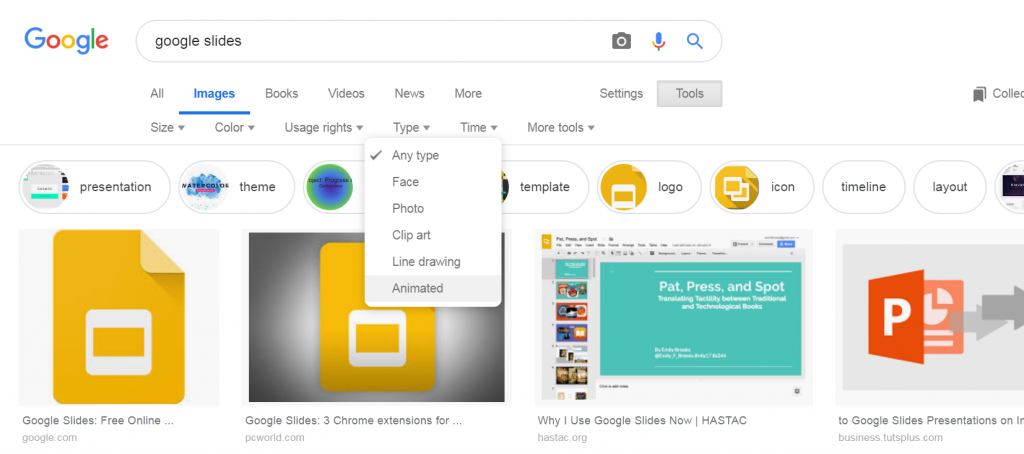Open search by image camera icon

tap(622, 41)
